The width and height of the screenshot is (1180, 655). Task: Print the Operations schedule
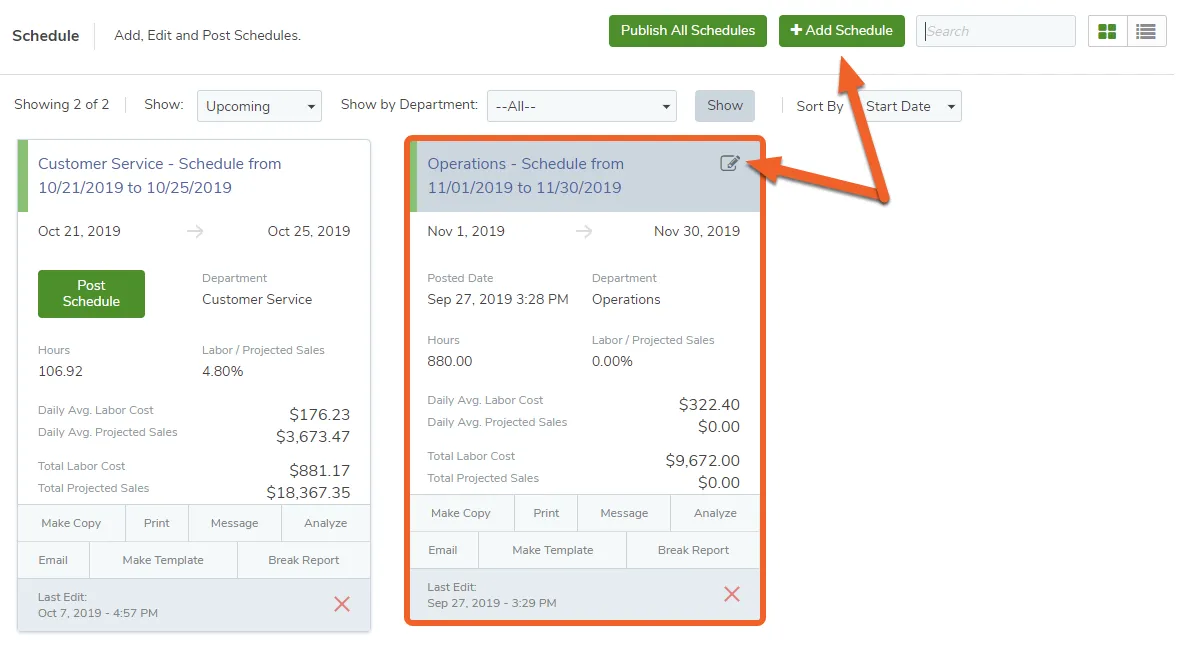coord(546,513)
